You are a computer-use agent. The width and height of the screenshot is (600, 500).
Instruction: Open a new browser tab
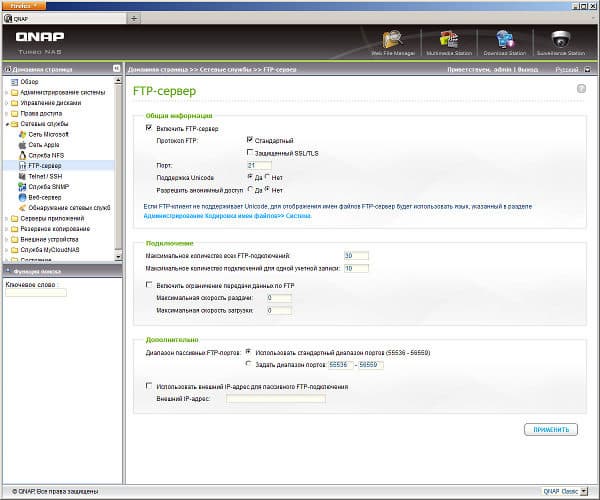(x=134, y=18)
